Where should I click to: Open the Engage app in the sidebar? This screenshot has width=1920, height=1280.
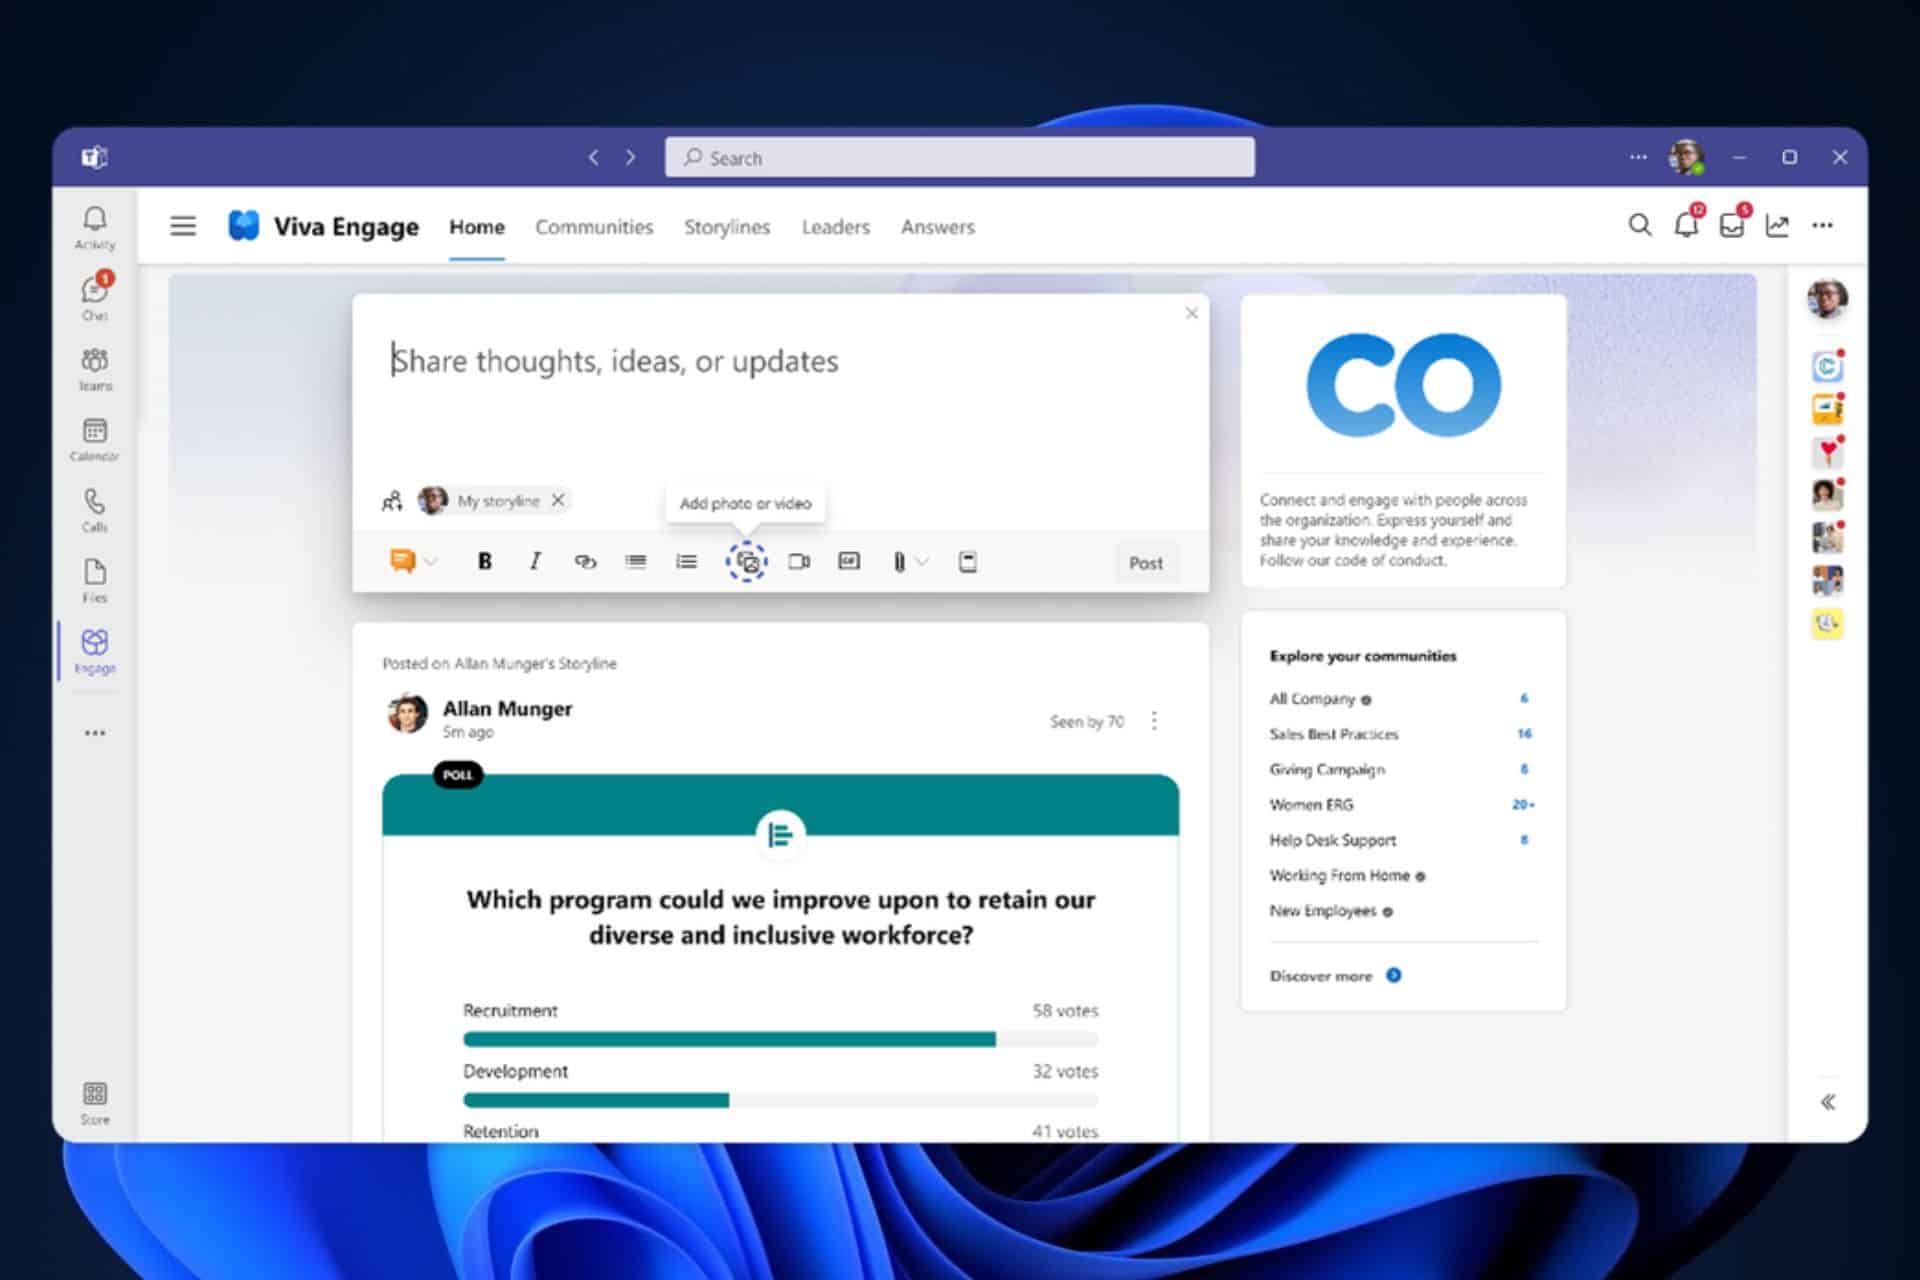point(95,651)
